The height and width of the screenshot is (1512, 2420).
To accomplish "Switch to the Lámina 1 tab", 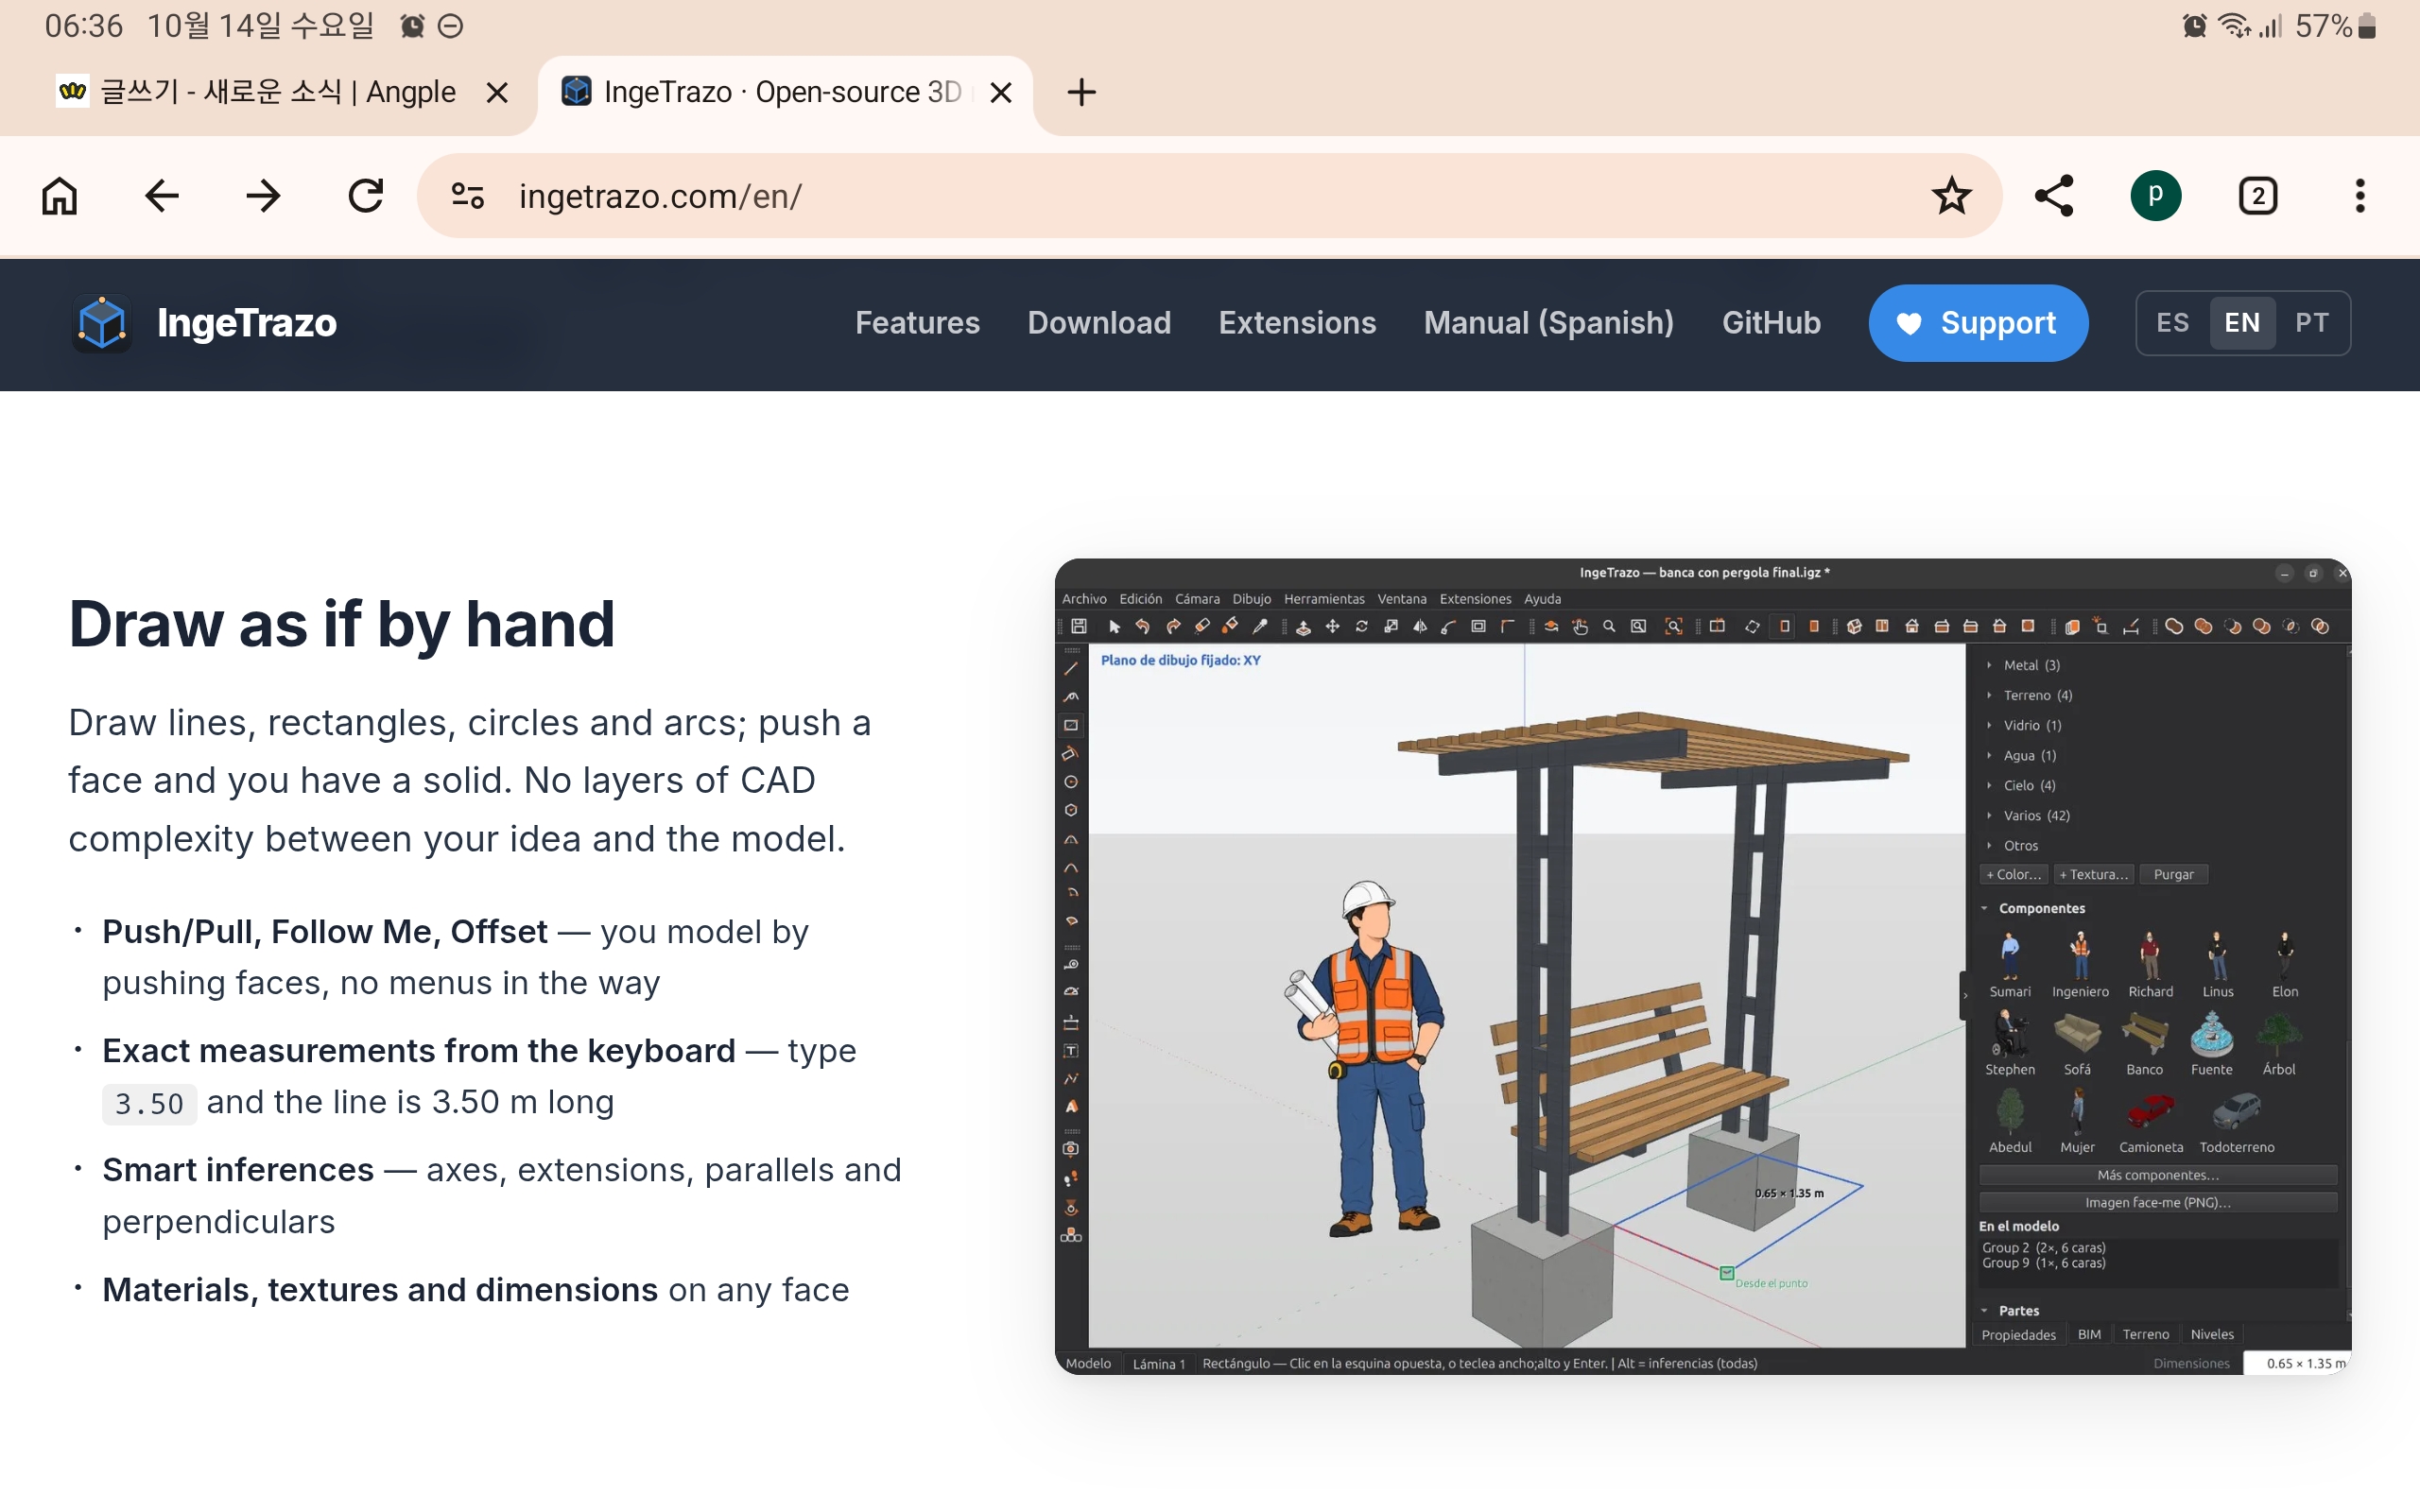I will pos(1159,1363).
